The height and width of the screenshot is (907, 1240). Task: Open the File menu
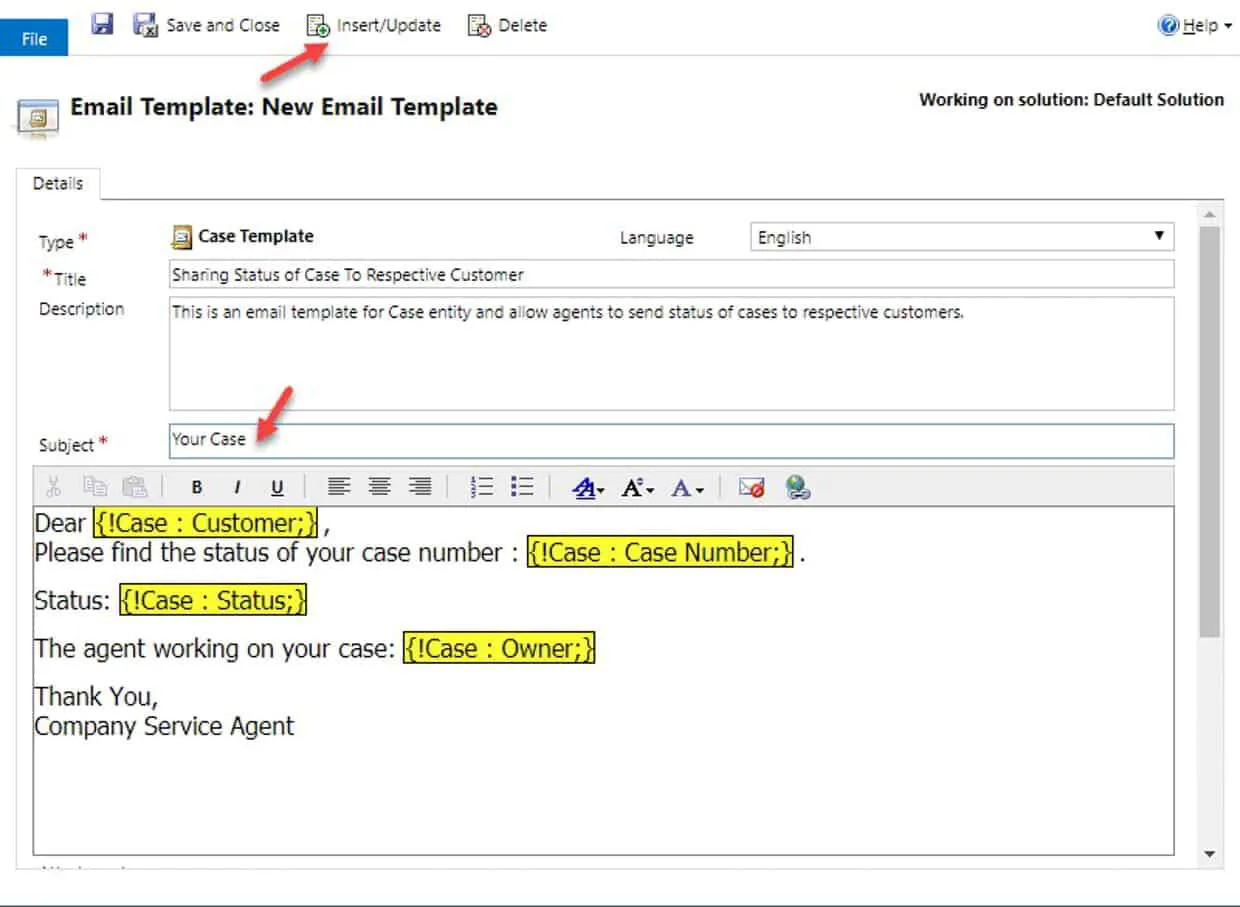click(34, 38)
